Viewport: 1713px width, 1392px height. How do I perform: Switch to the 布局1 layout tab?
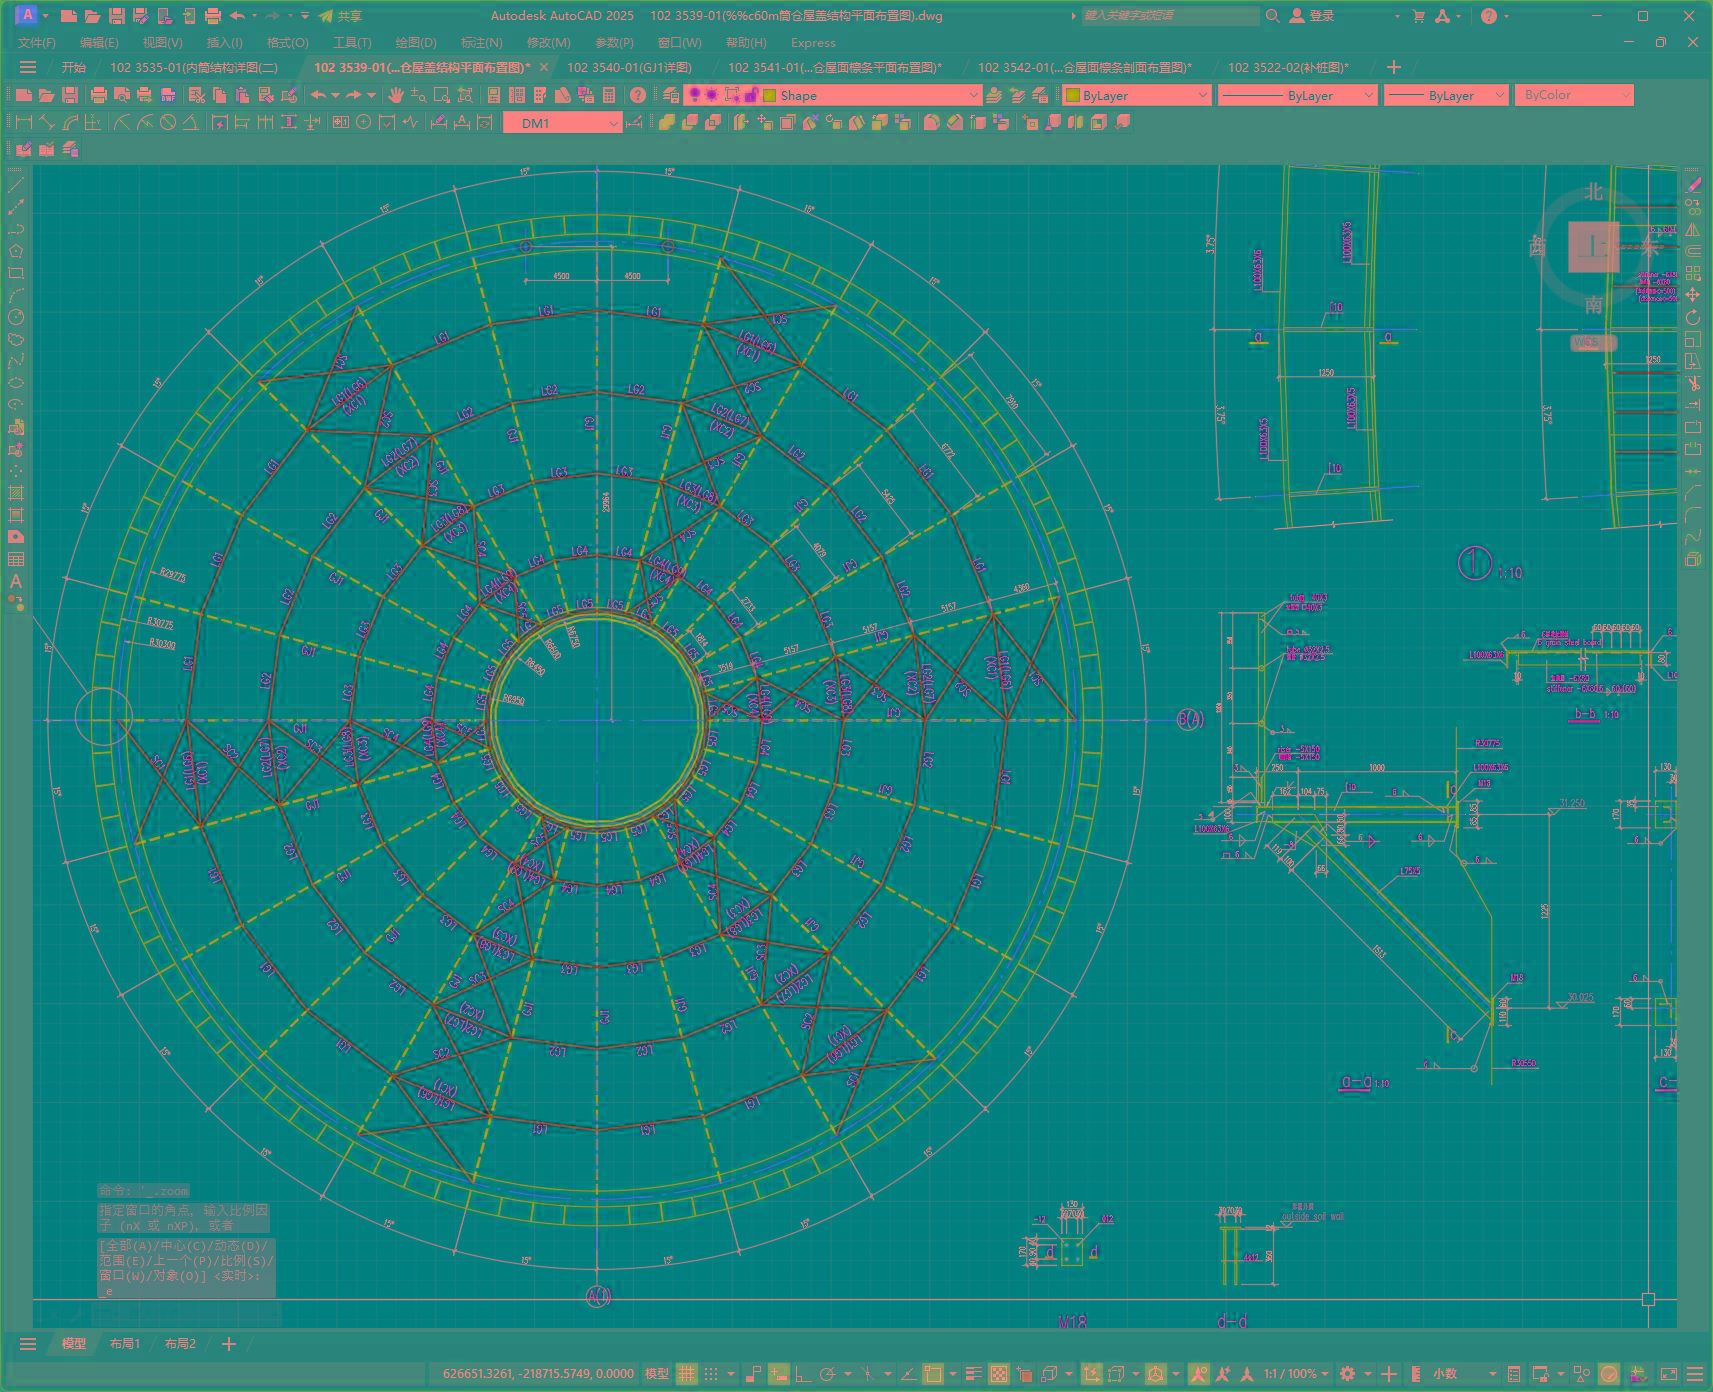coord(125,1343)
